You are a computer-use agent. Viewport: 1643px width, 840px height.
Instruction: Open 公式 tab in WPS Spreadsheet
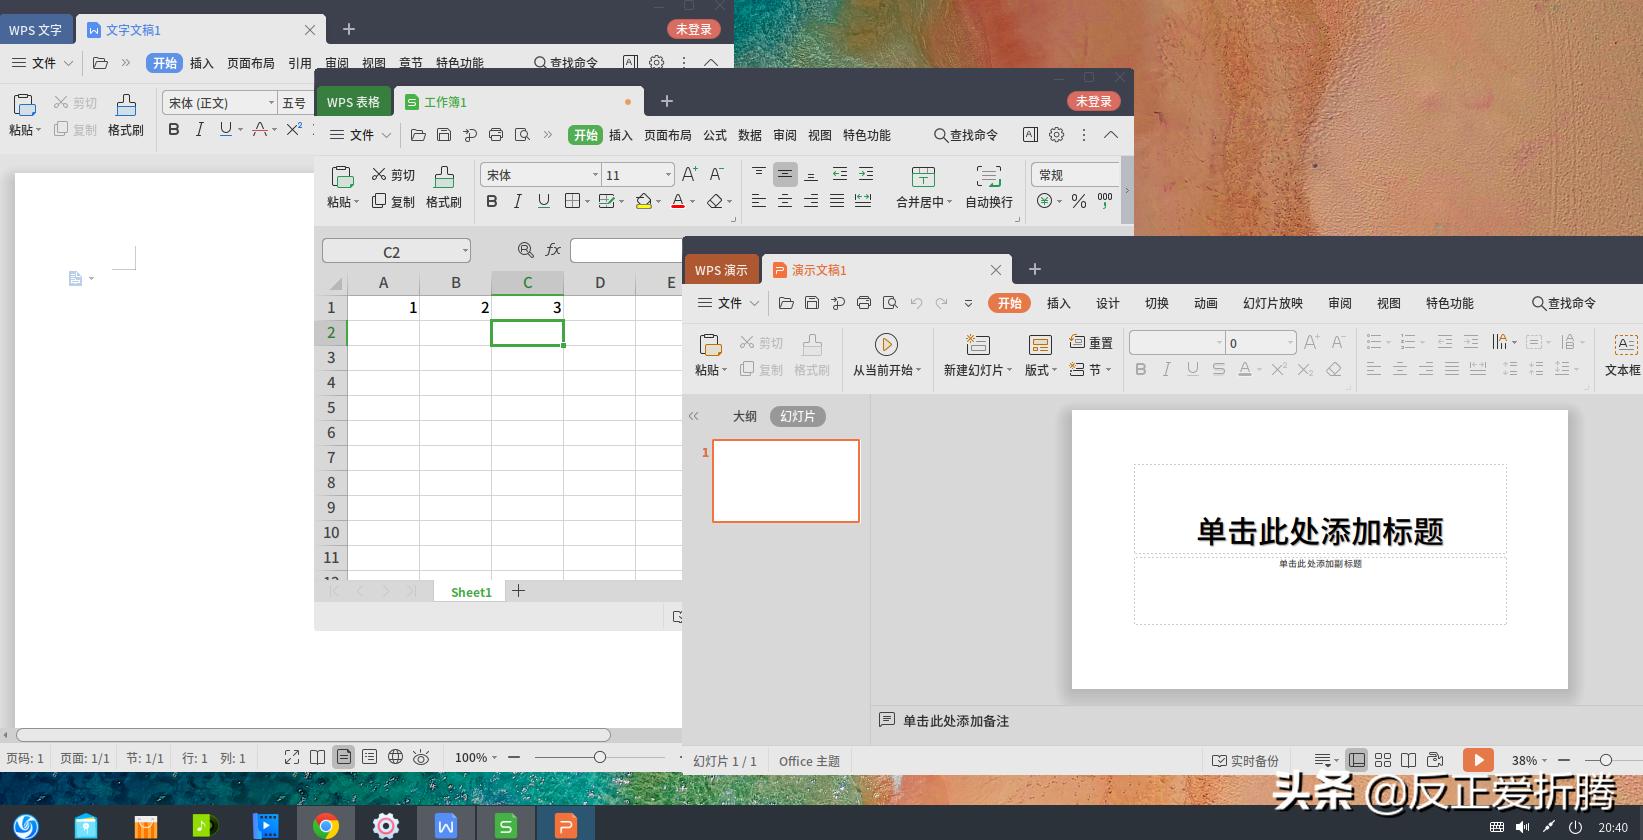coord(715,135)
